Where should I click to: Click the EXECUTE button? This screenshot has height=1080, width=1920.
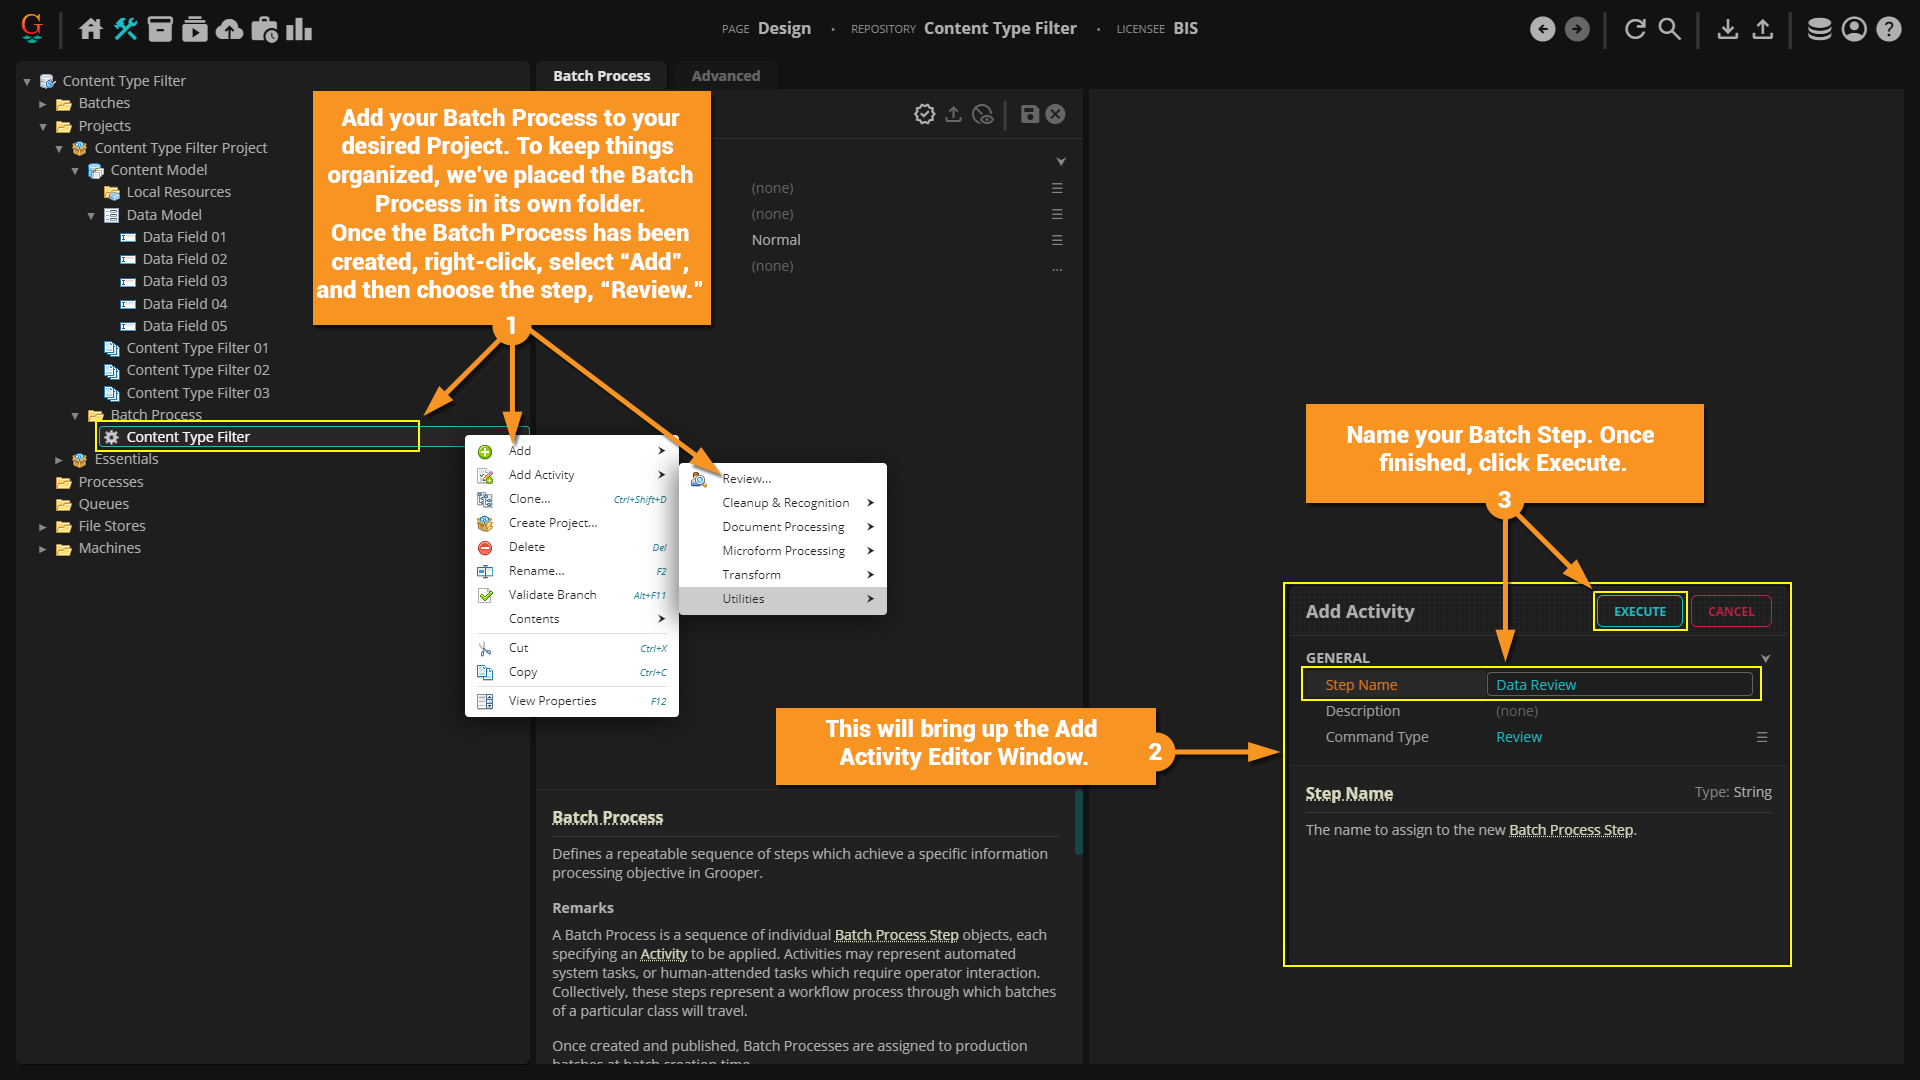point(1640,612)
